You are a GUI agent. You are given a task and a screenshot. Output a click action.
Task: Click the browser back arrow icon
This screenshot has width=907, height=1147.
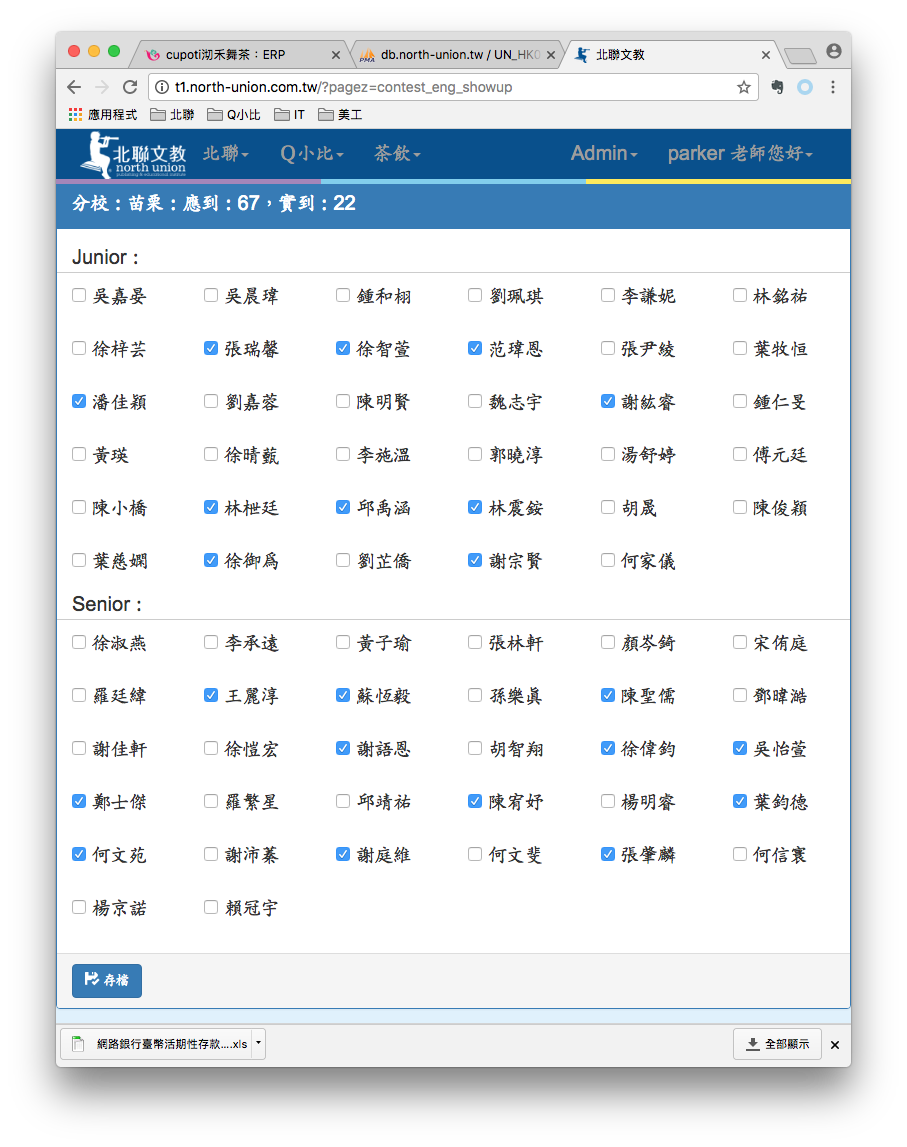click(74, 87)
